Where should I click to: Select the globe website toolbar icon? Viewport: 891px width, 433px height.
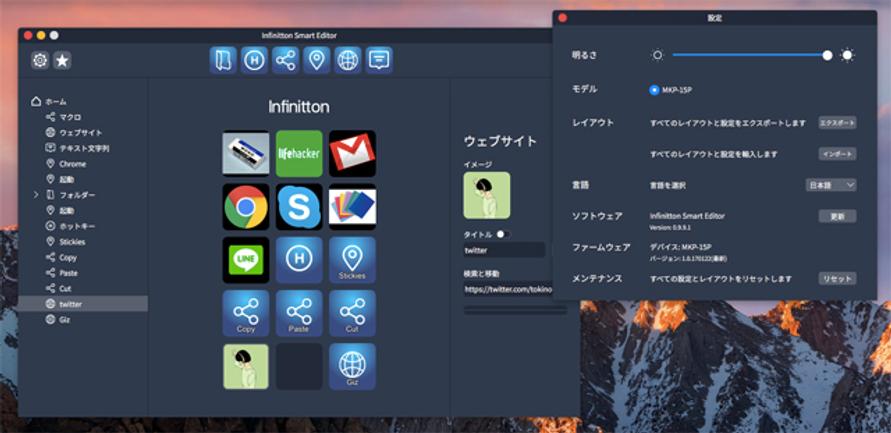coord(347,60)
